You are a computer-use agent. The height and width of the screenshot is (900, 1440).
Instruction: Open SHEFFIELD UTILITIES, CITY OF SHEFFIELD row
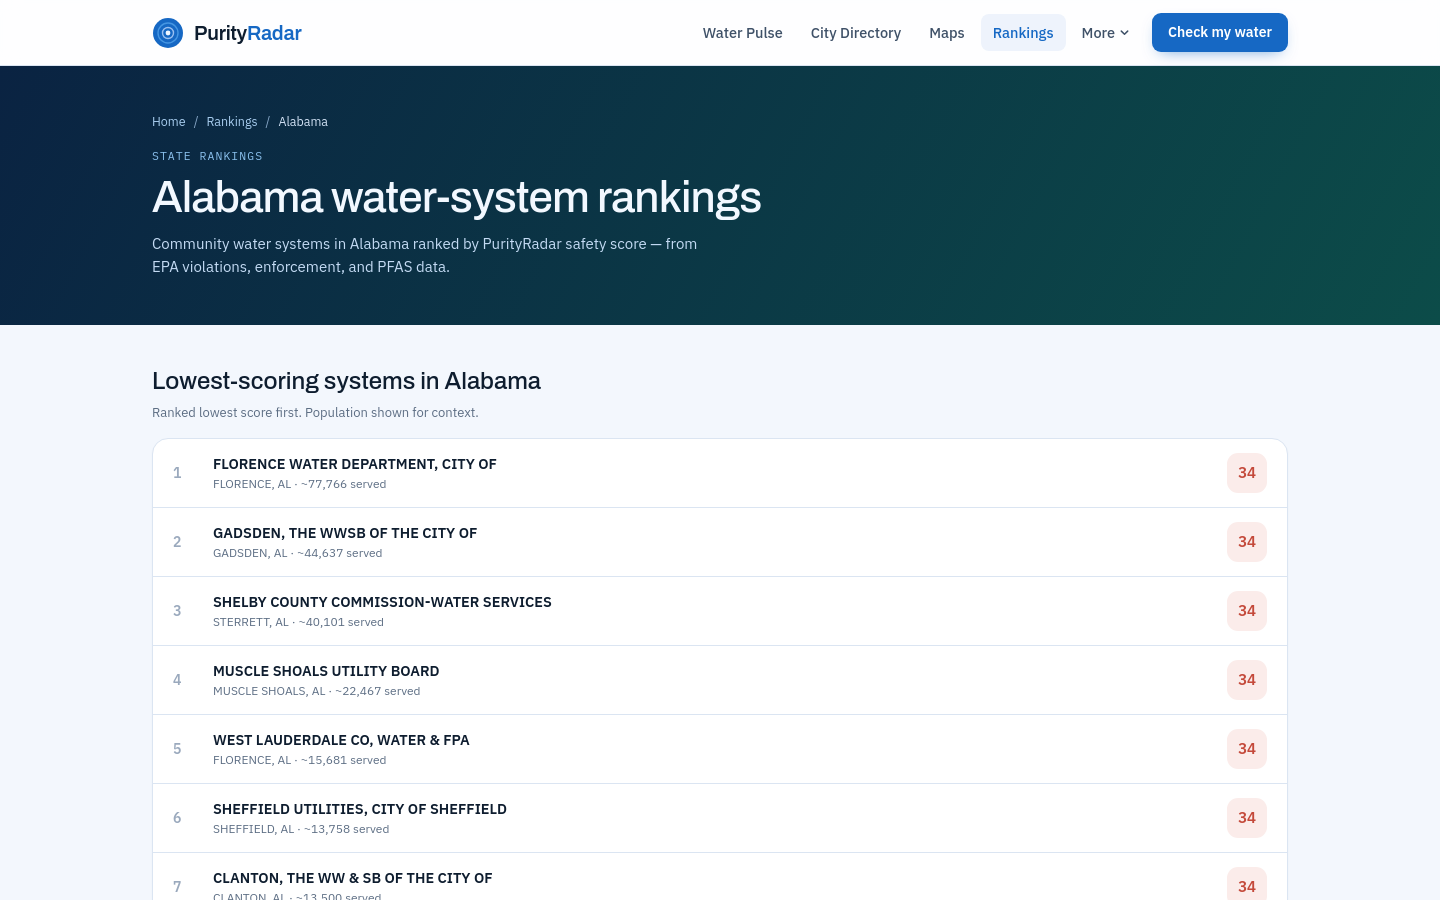pos(720,818)
